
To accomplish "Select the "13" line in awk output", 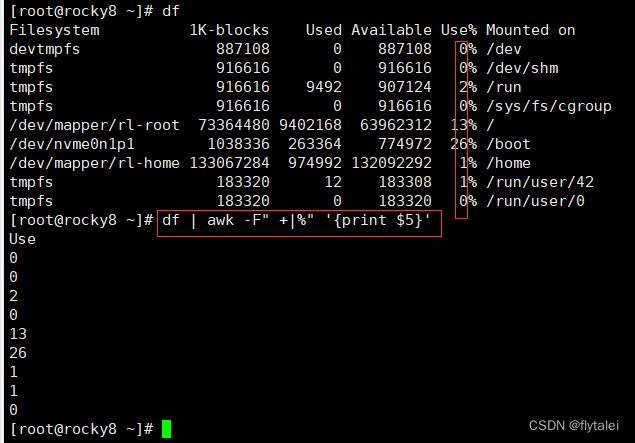I will pos(18,334).
